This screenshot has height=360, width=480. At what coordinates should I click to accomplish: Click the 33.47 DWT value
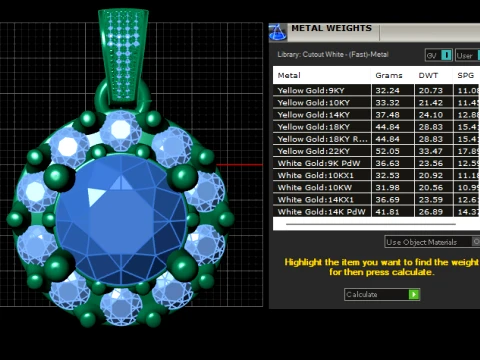click(431, 151)
